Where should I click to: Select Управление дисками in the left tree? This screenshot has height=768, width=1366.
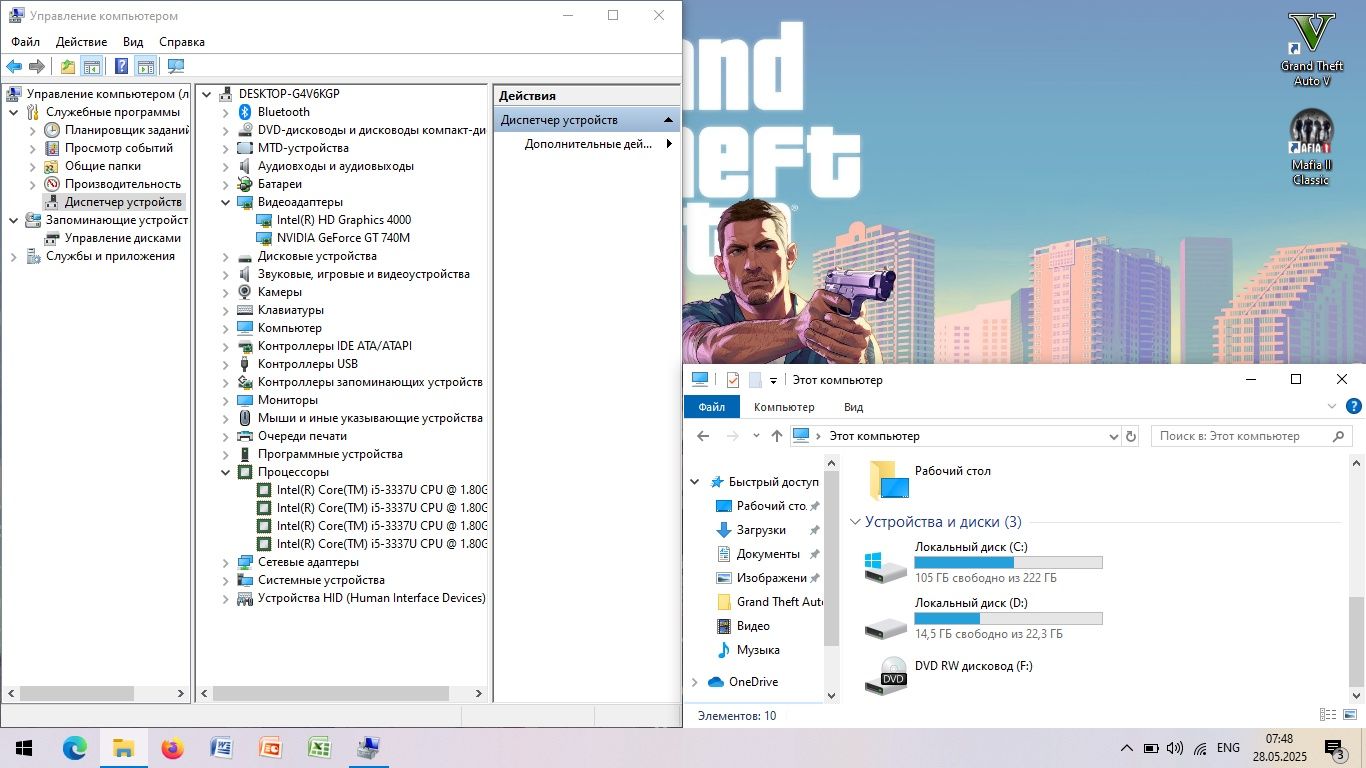[x=123, y=238]
